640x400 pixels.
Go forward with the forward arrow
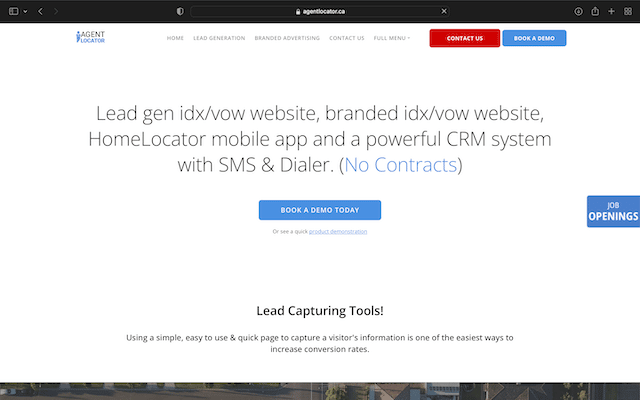(56, 11)
